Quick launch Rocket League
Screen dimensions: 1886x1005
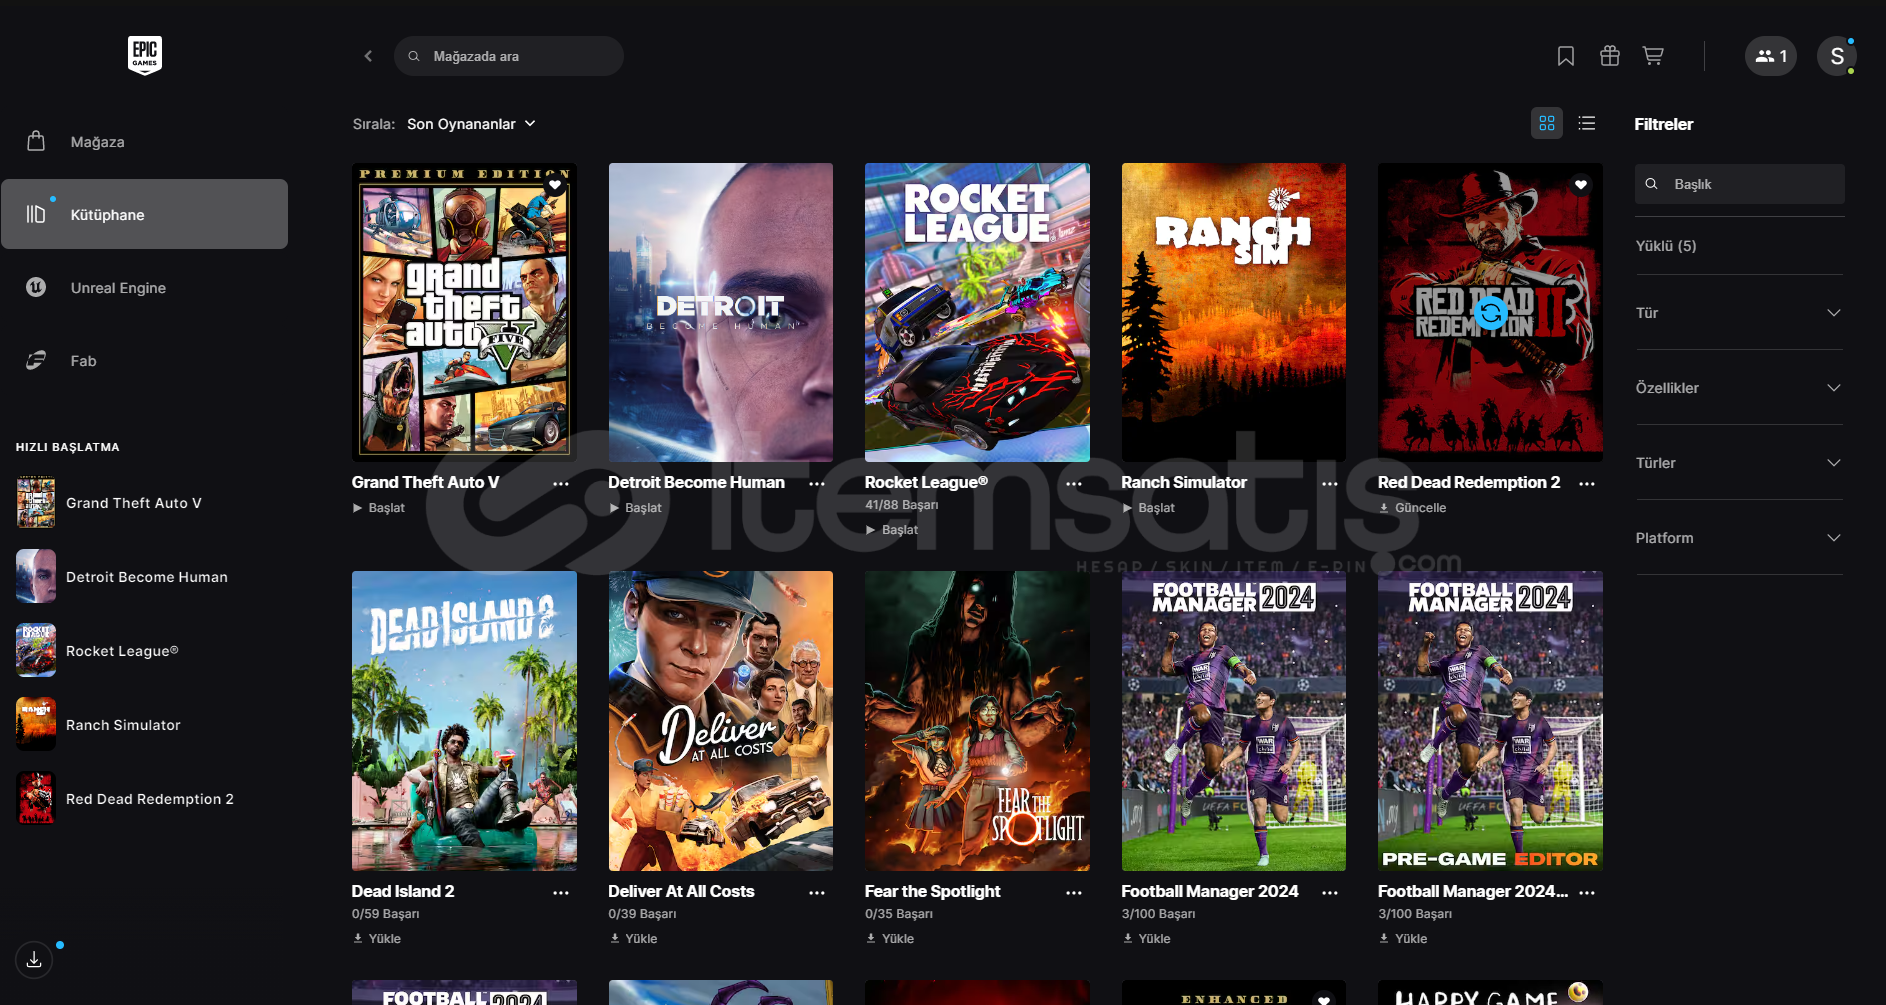click(144, 651)
